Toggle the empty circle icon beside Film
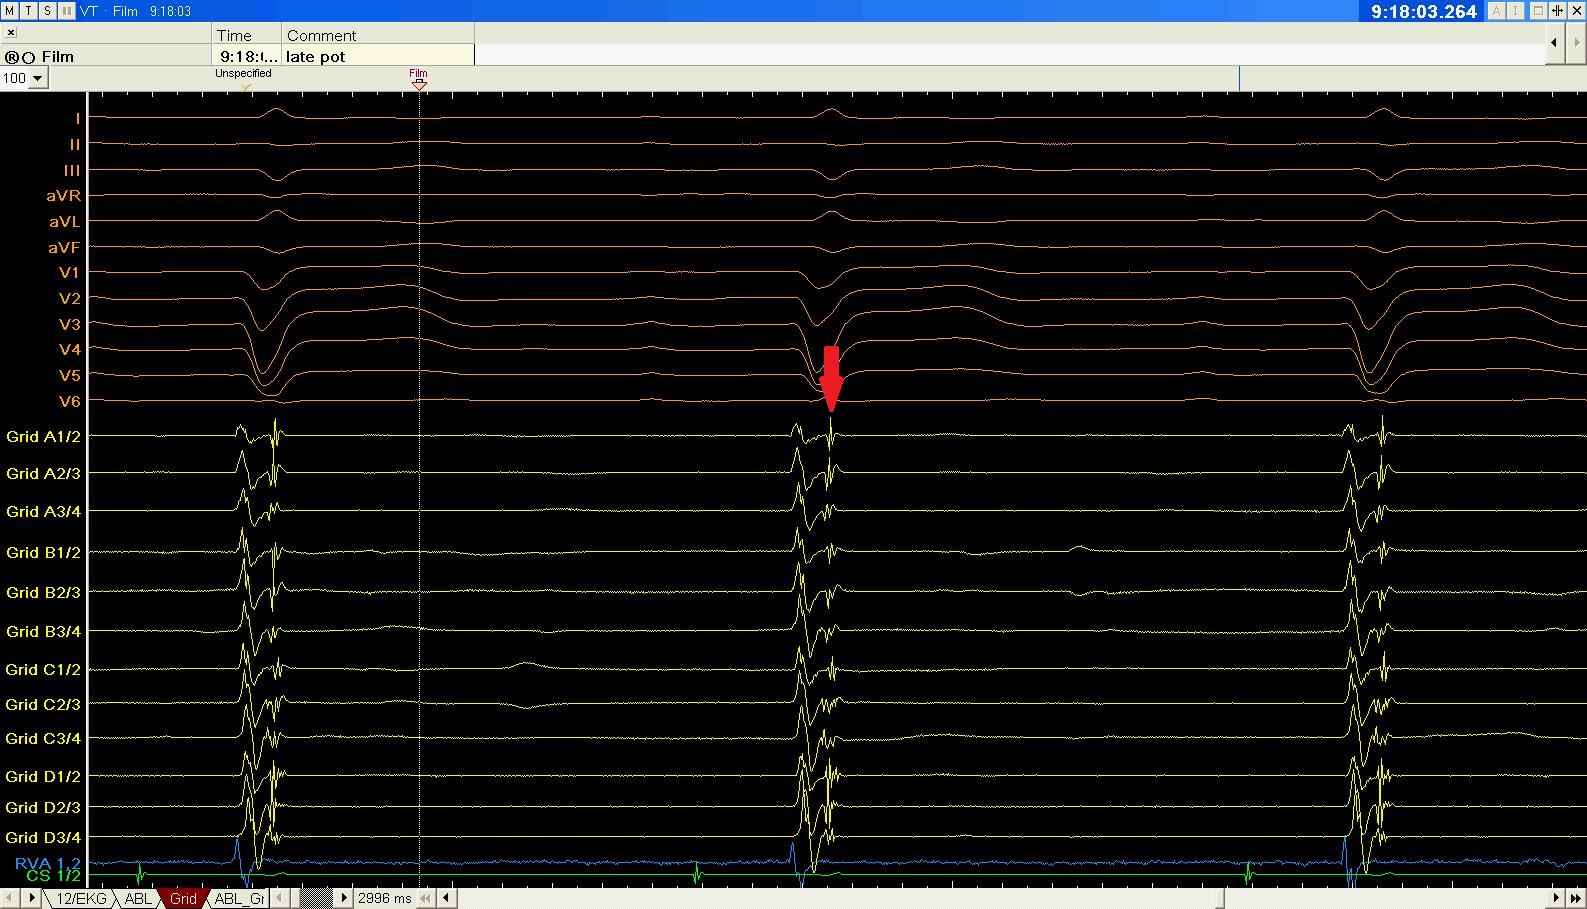 (29, 57)
